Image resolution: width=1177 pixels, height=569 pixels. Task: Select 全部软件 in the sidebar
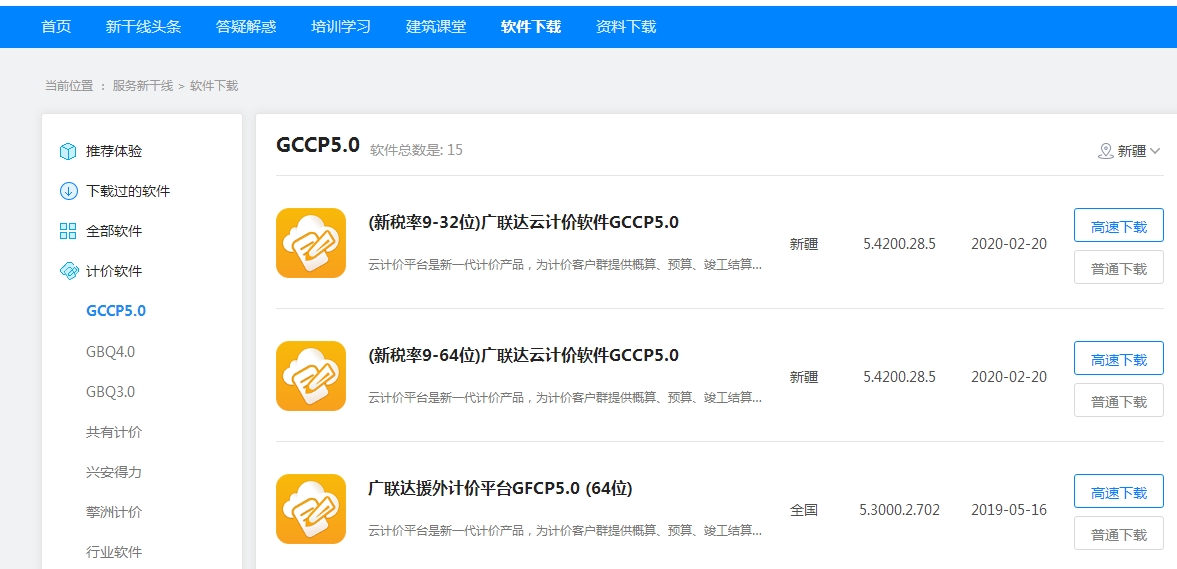114,231
